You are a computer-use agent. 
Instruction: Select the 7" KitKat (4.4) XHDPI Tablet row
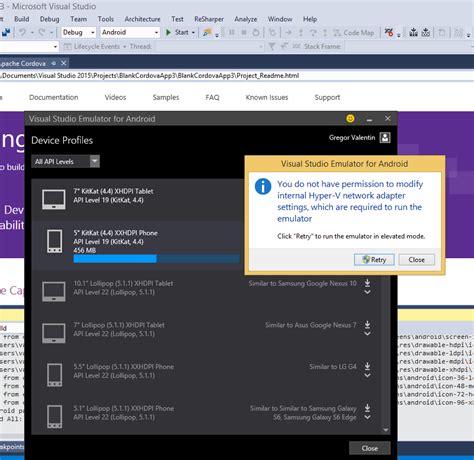tap(138, 200)
